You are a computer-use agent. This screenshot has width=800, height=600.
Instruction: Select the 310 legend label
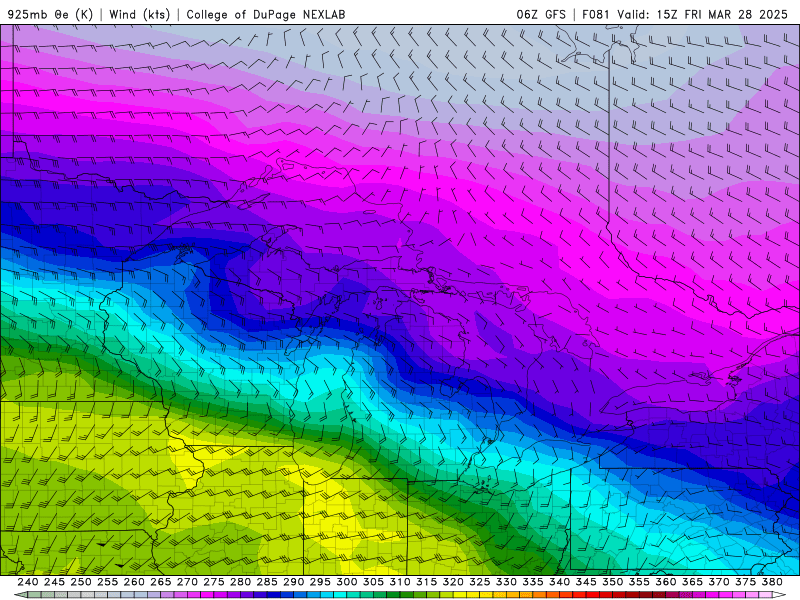pos(399,582)
